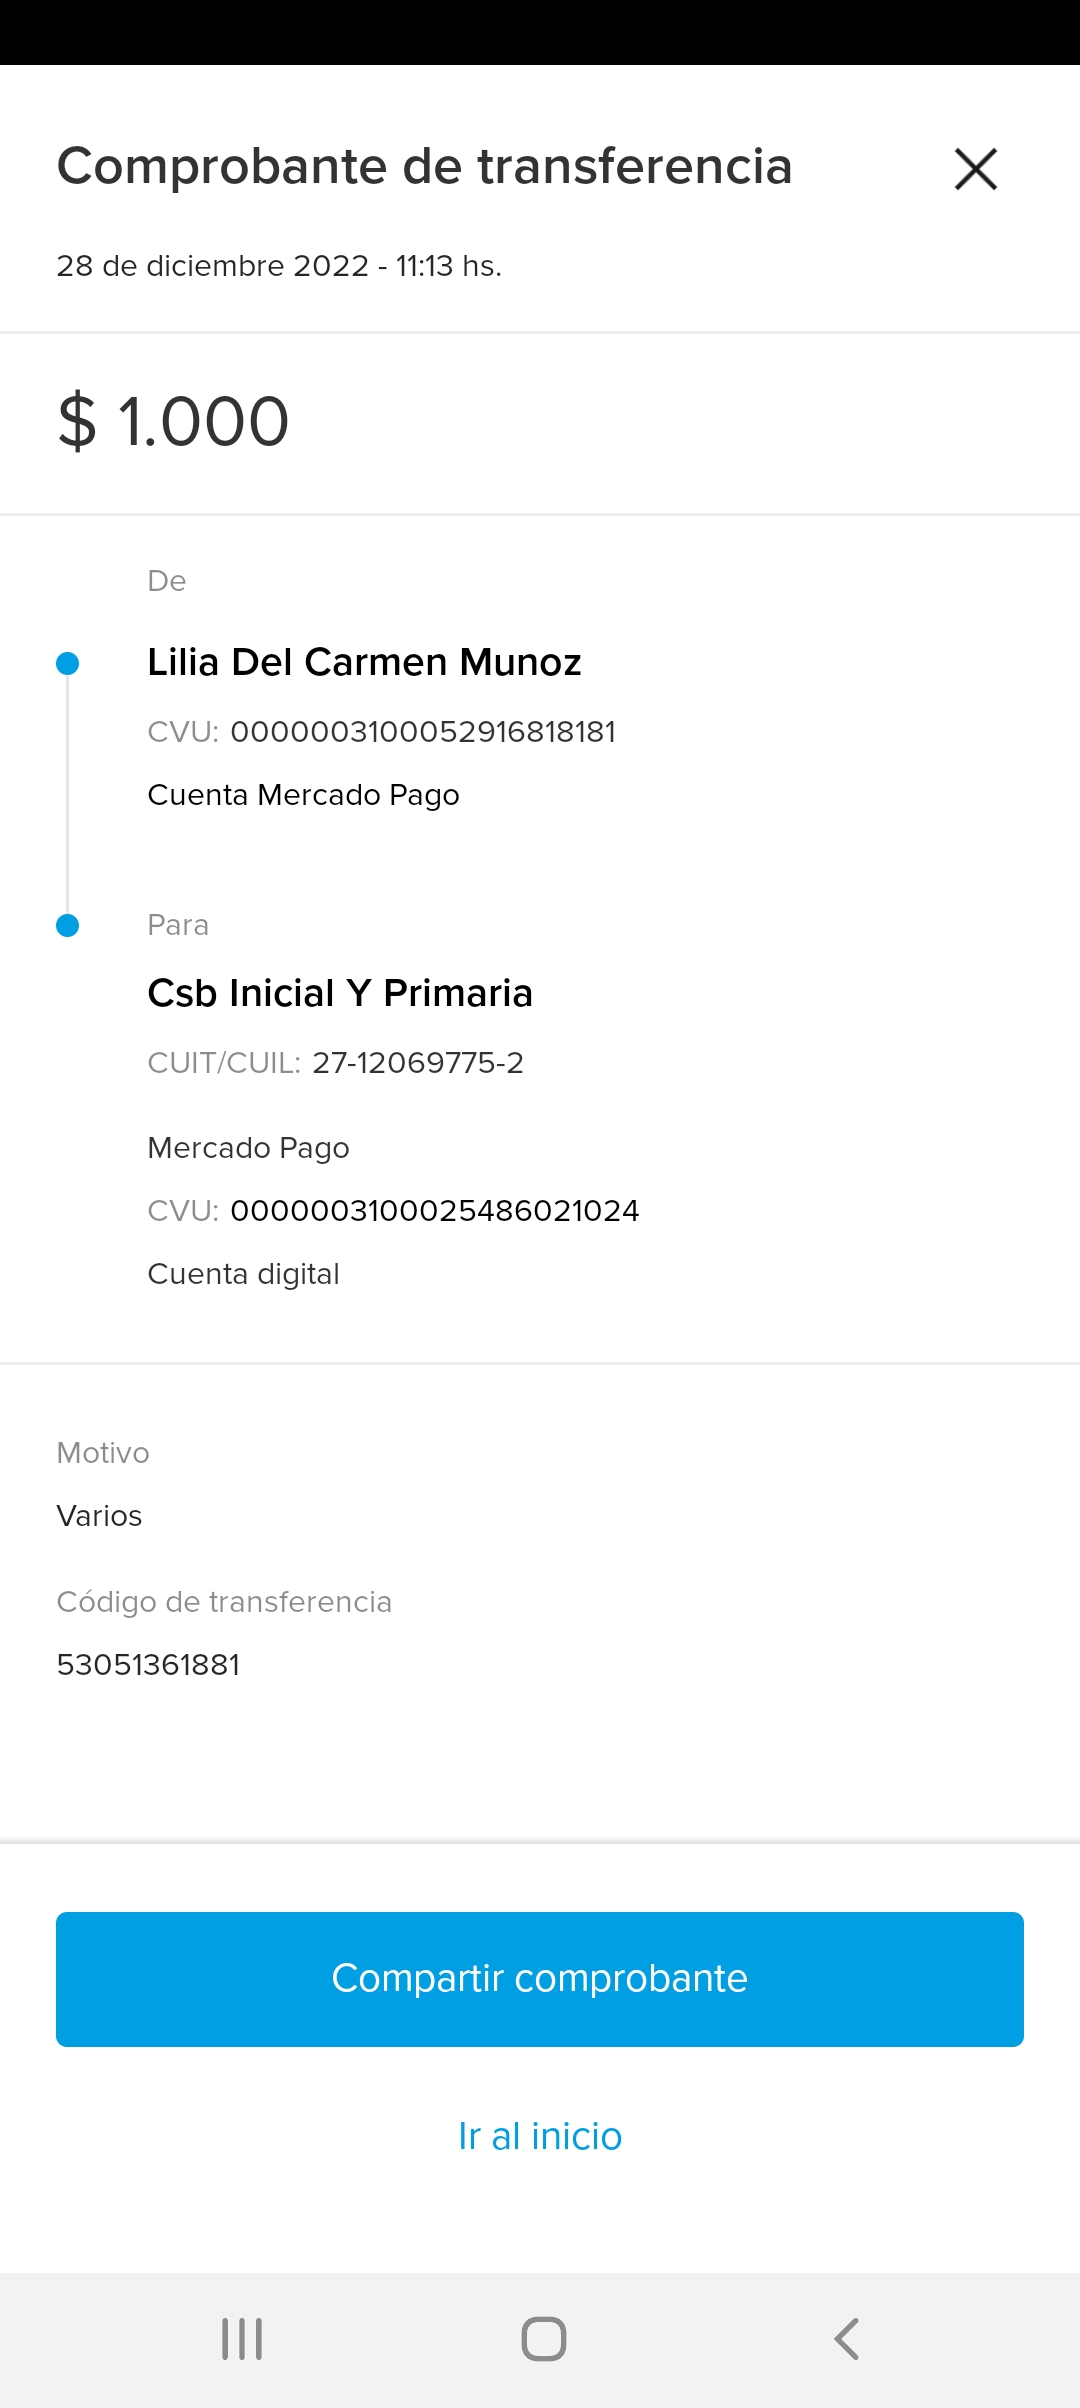The height and width of the screenshot is (2408, 1080).
Task: Tap the blue recipient dot icon
Action: (68, 925)
